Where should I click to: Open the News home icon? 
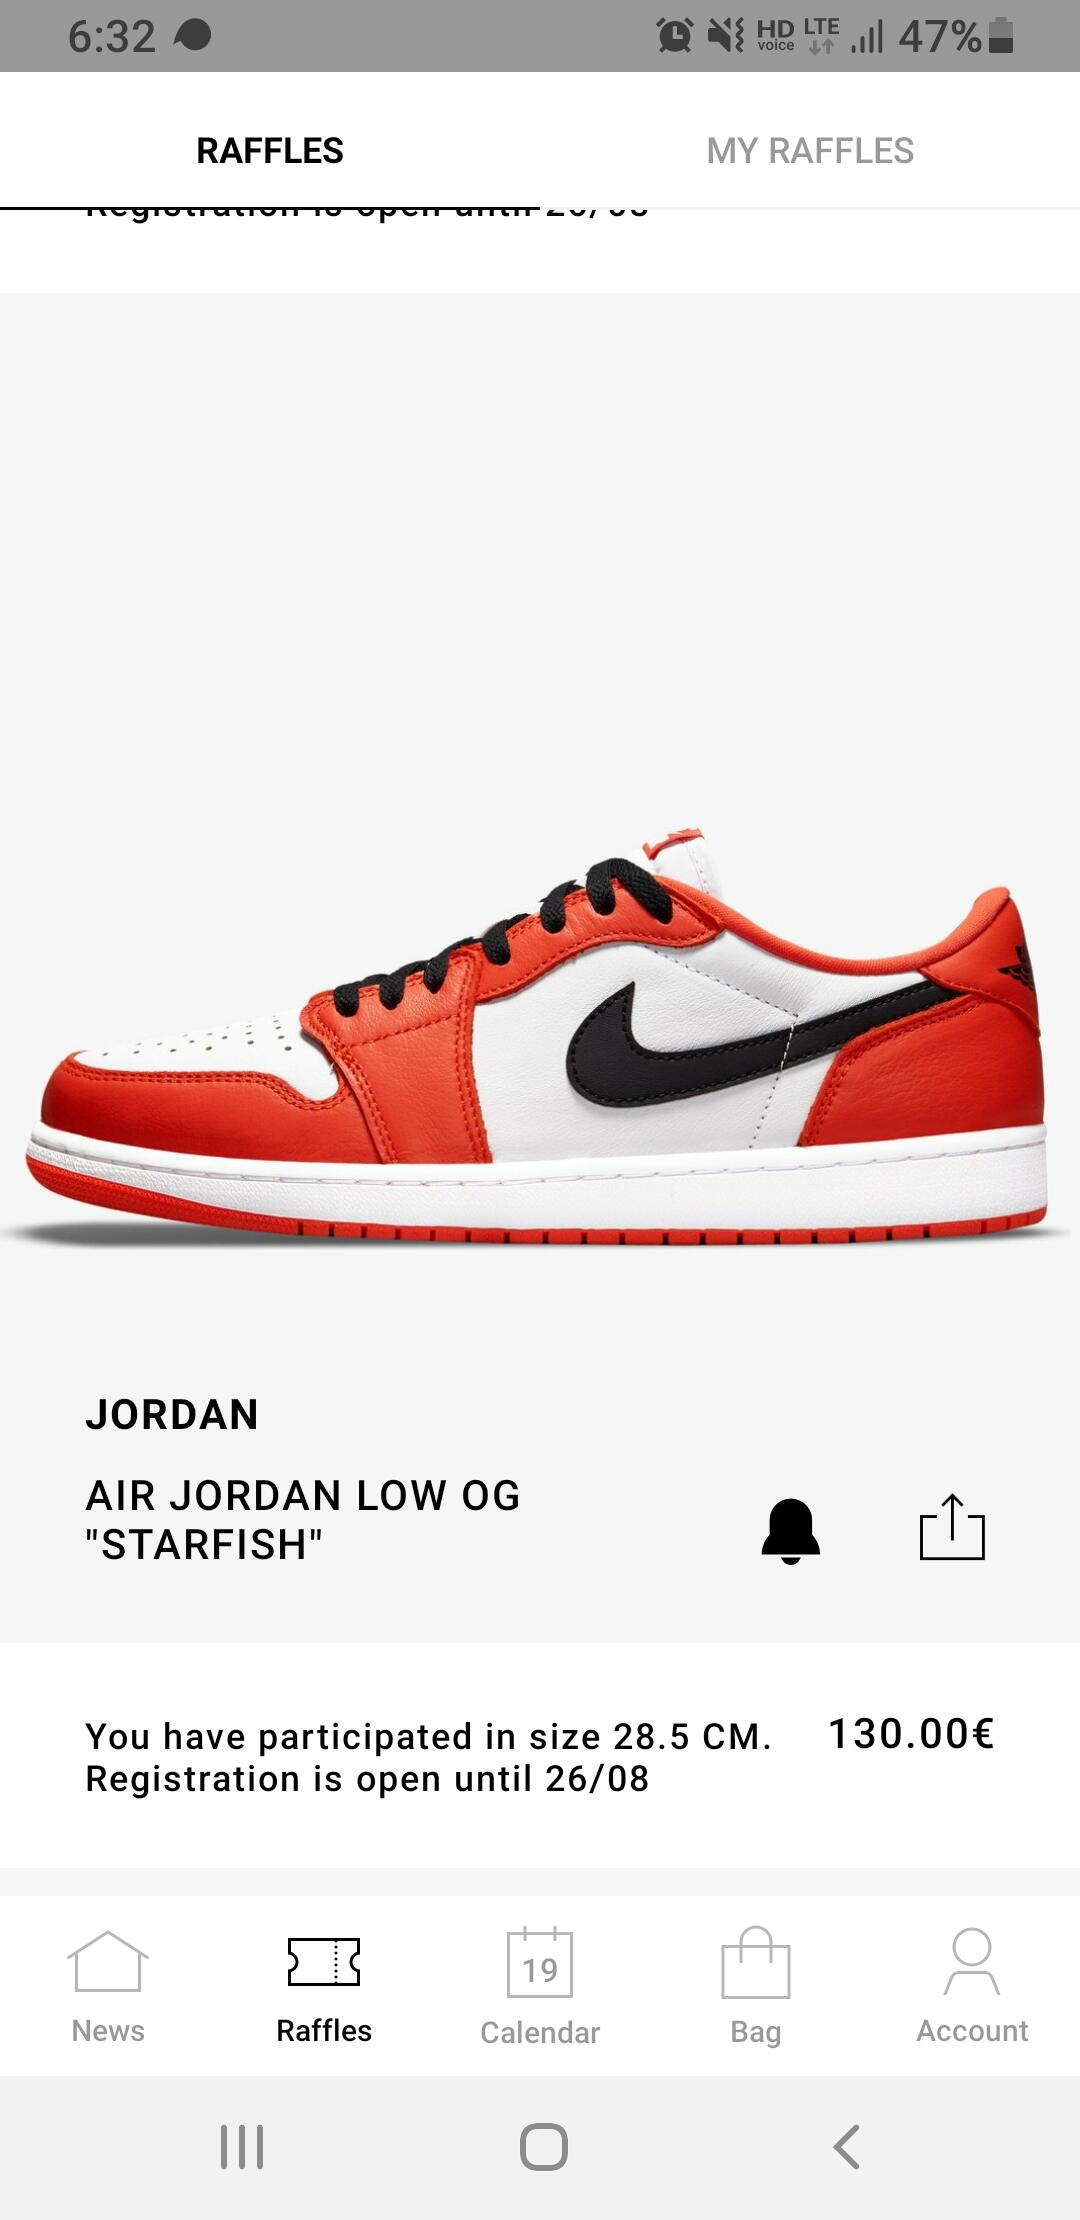(108, 1962)
